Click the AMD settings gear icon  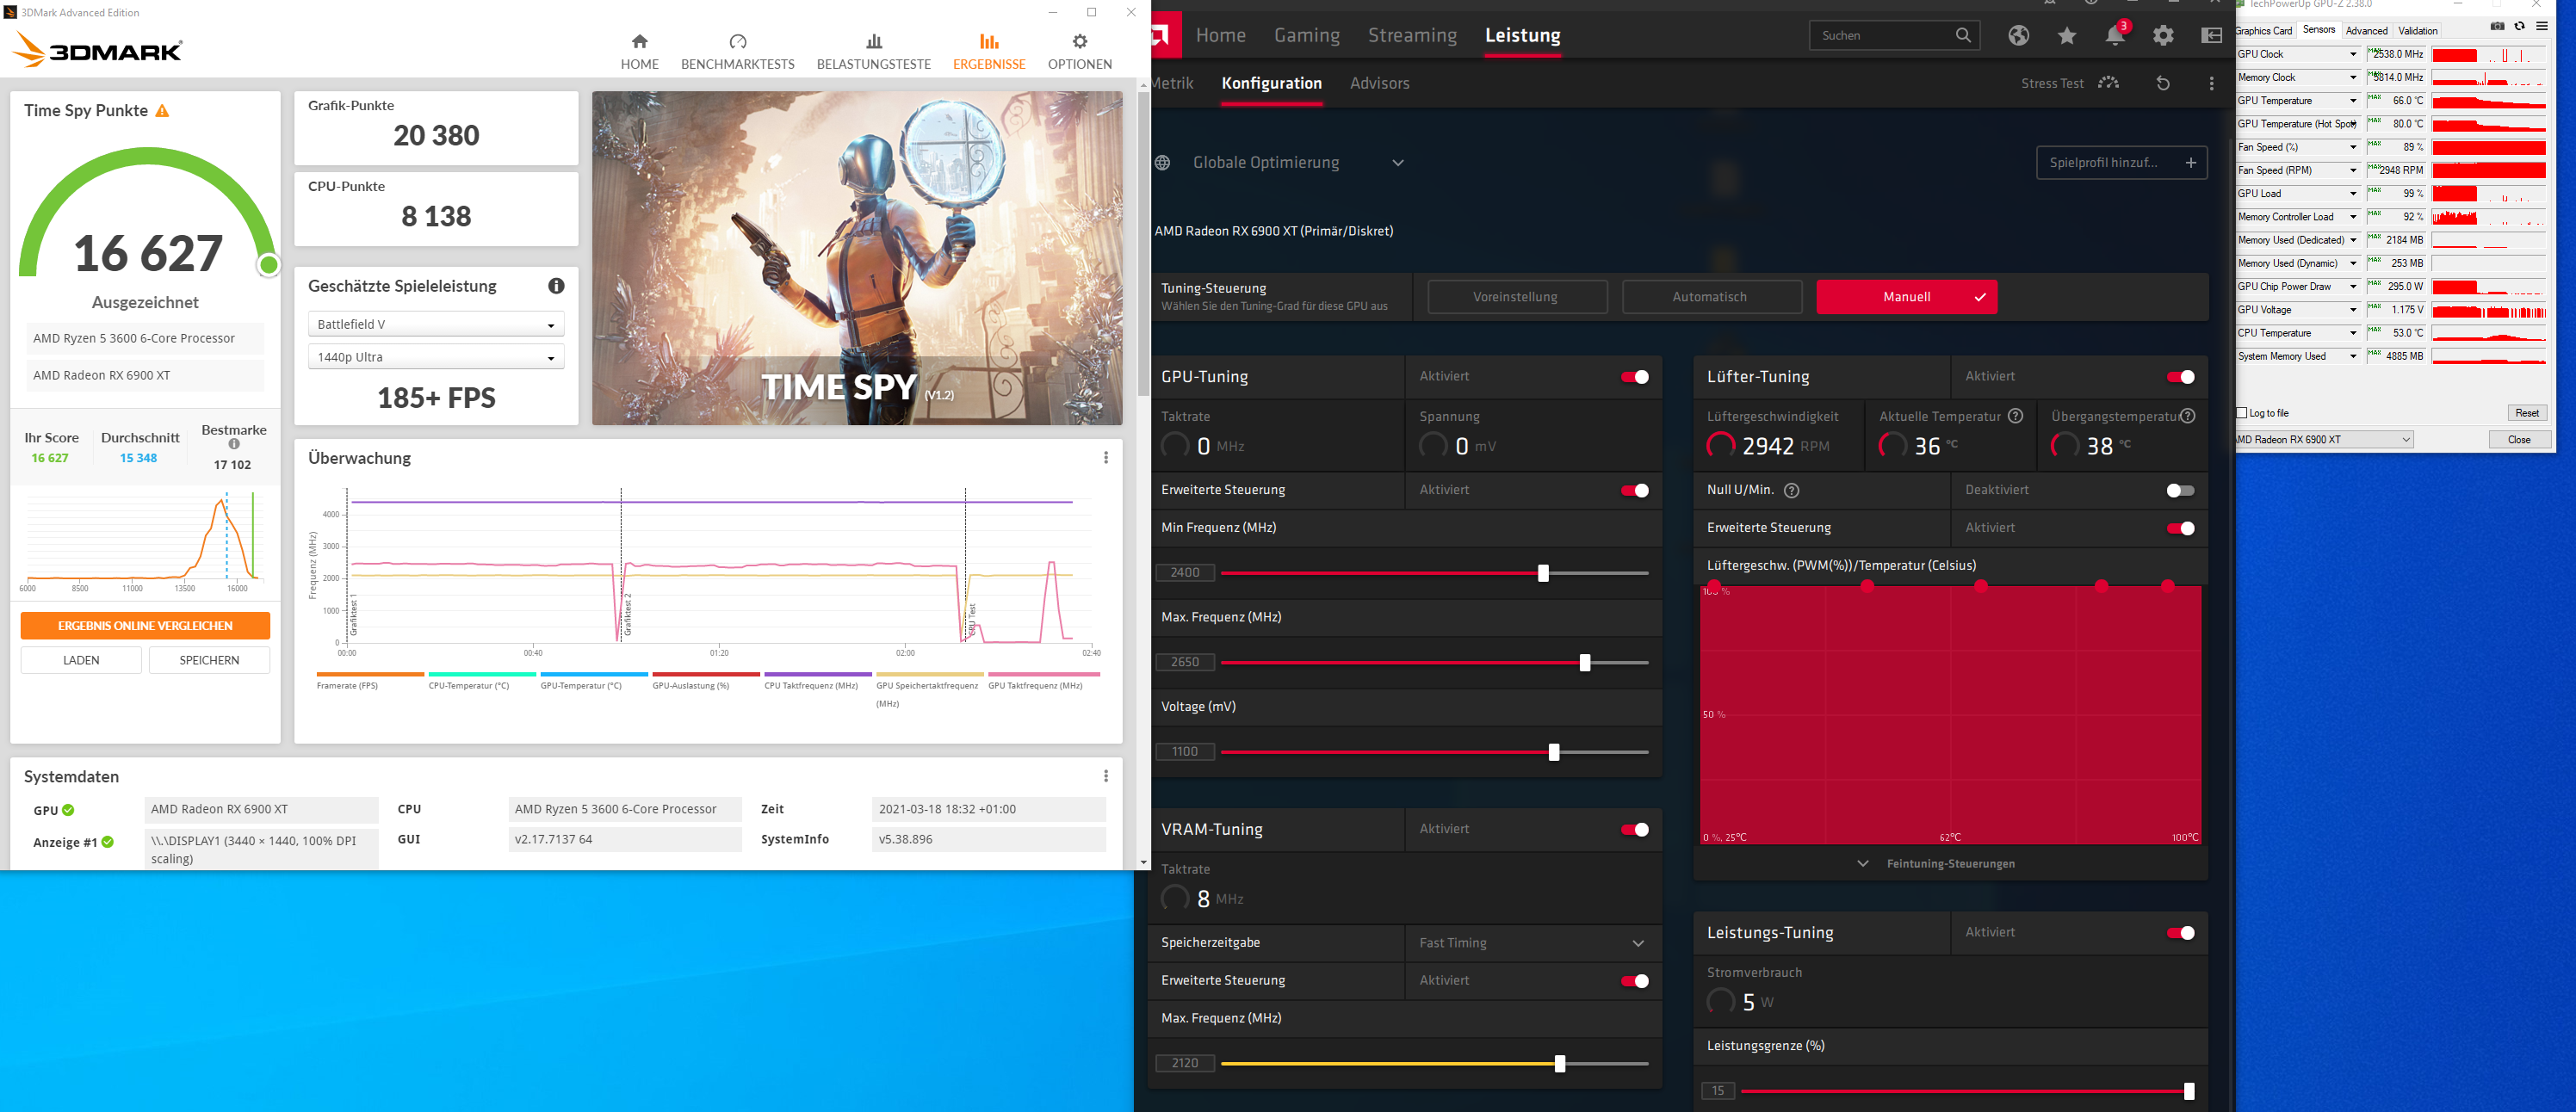tap(2163, 36)
